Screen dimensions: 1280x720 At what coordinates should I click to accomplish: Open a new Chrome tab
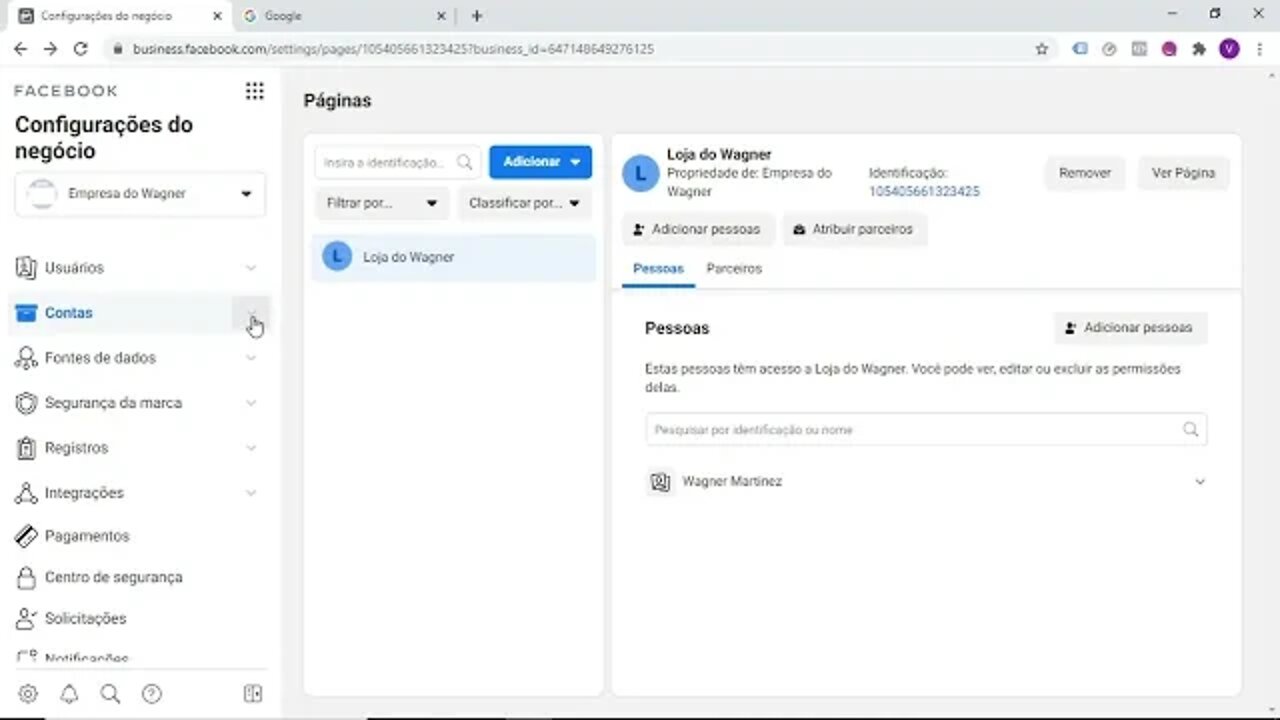(477, 16)
